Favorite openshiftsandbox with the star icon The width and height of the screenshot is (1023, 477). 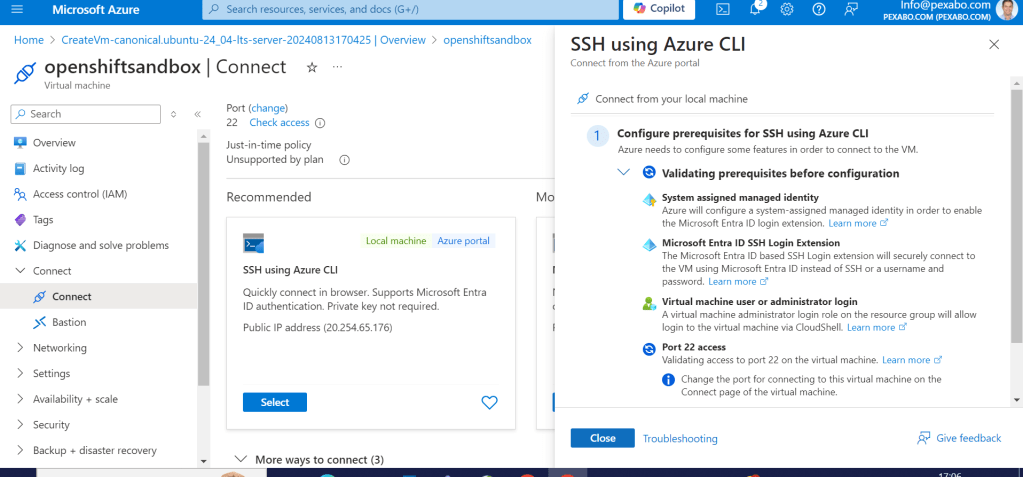[312, 67]
